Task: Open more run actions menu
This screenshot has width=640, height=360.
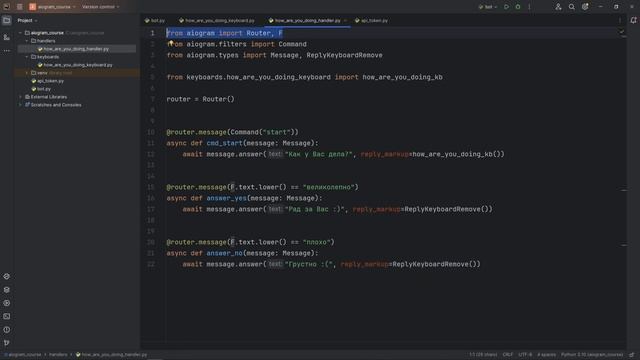Action: (529, 7)
